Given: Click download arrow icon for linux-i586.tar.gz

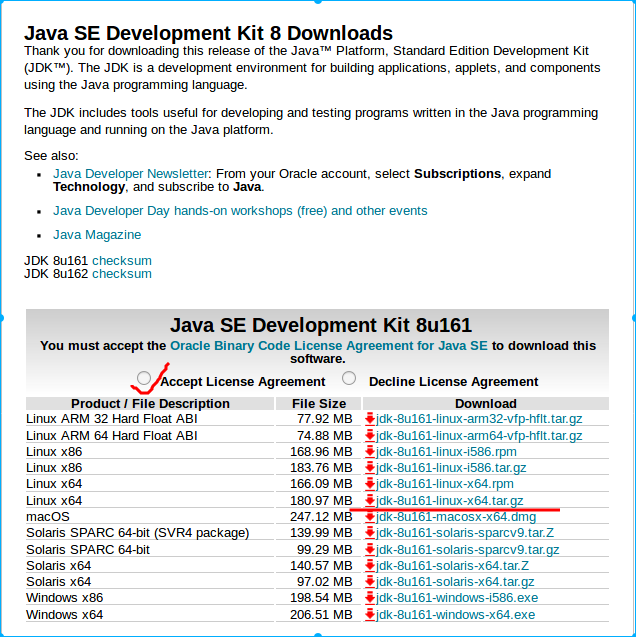Looking at the screenshot, I should [x=370, y=468].
